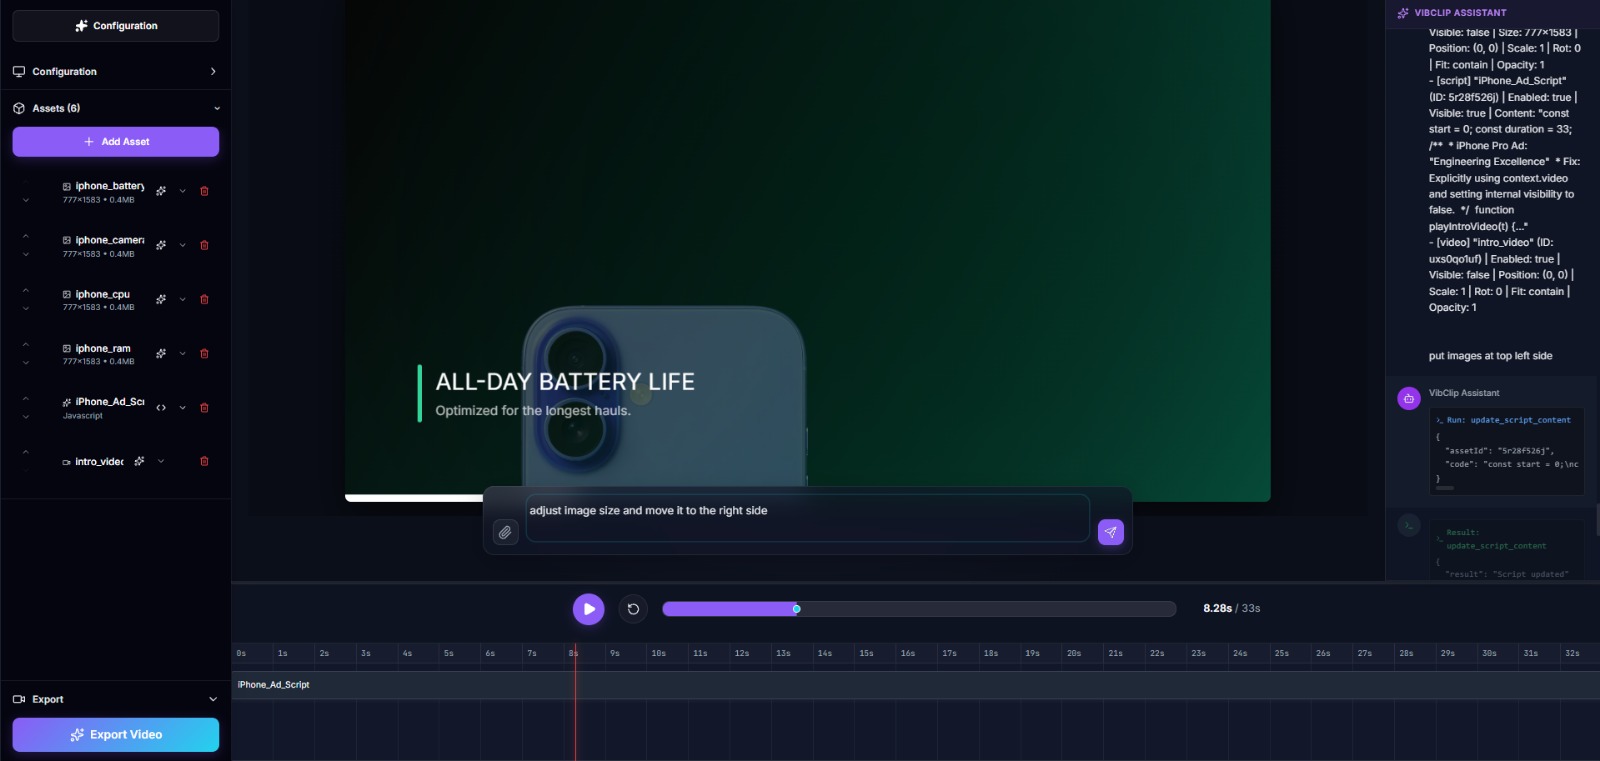The width and height of the screenshot is (1600, 761).
Task: Click the top Configuration button
Action: (x=116, y=26)
